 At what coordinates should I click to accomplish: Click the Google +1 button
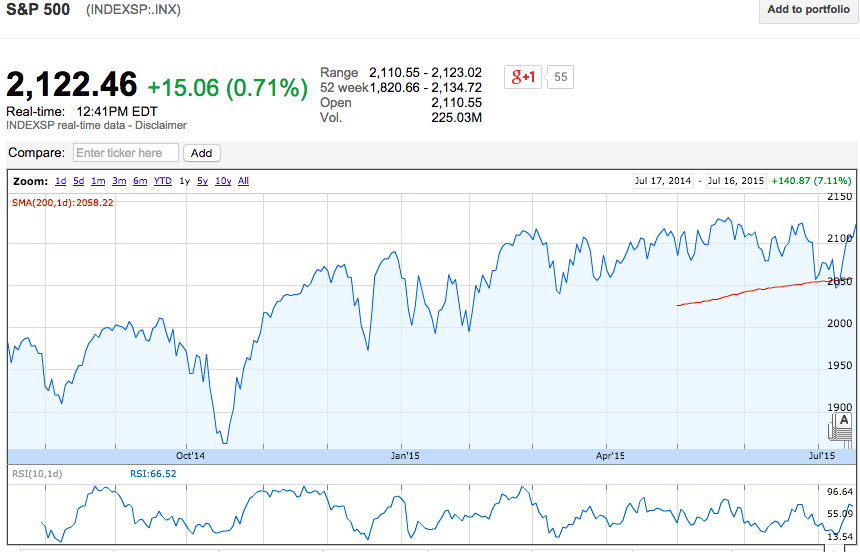coord(523,77)
